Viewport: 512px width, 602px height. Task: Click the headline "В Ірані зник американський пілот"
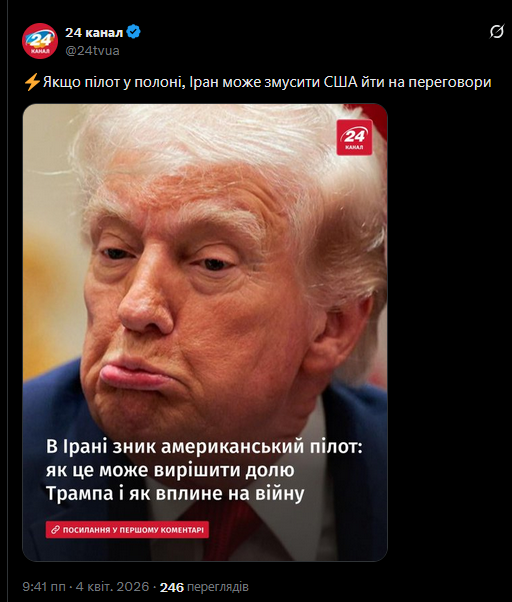pyautogui.click(x=204, y=447)
